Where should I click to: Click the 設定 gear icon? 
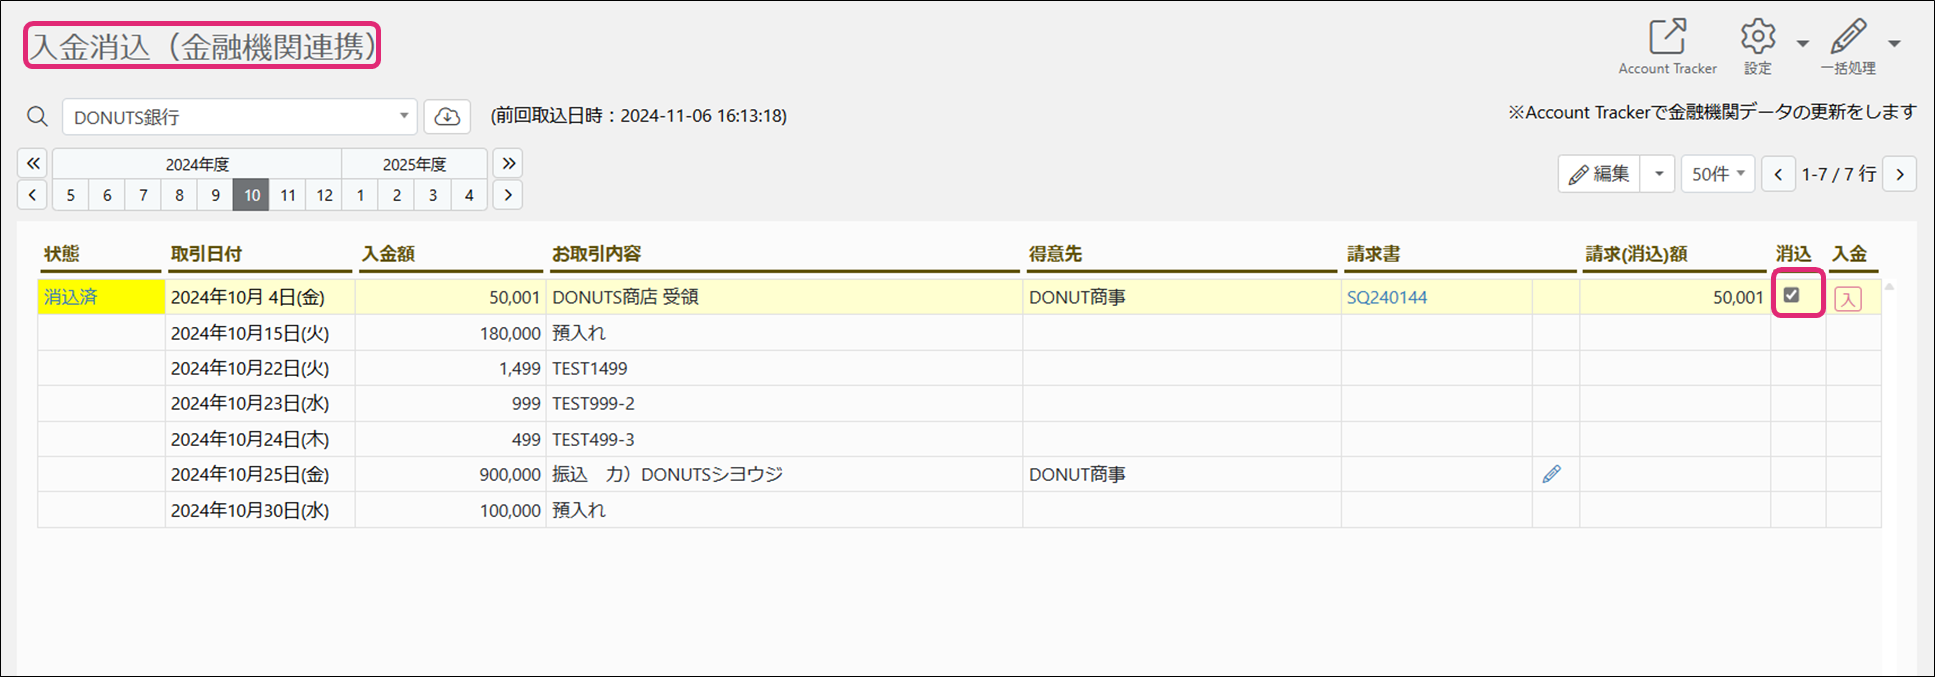[1757, 37]
